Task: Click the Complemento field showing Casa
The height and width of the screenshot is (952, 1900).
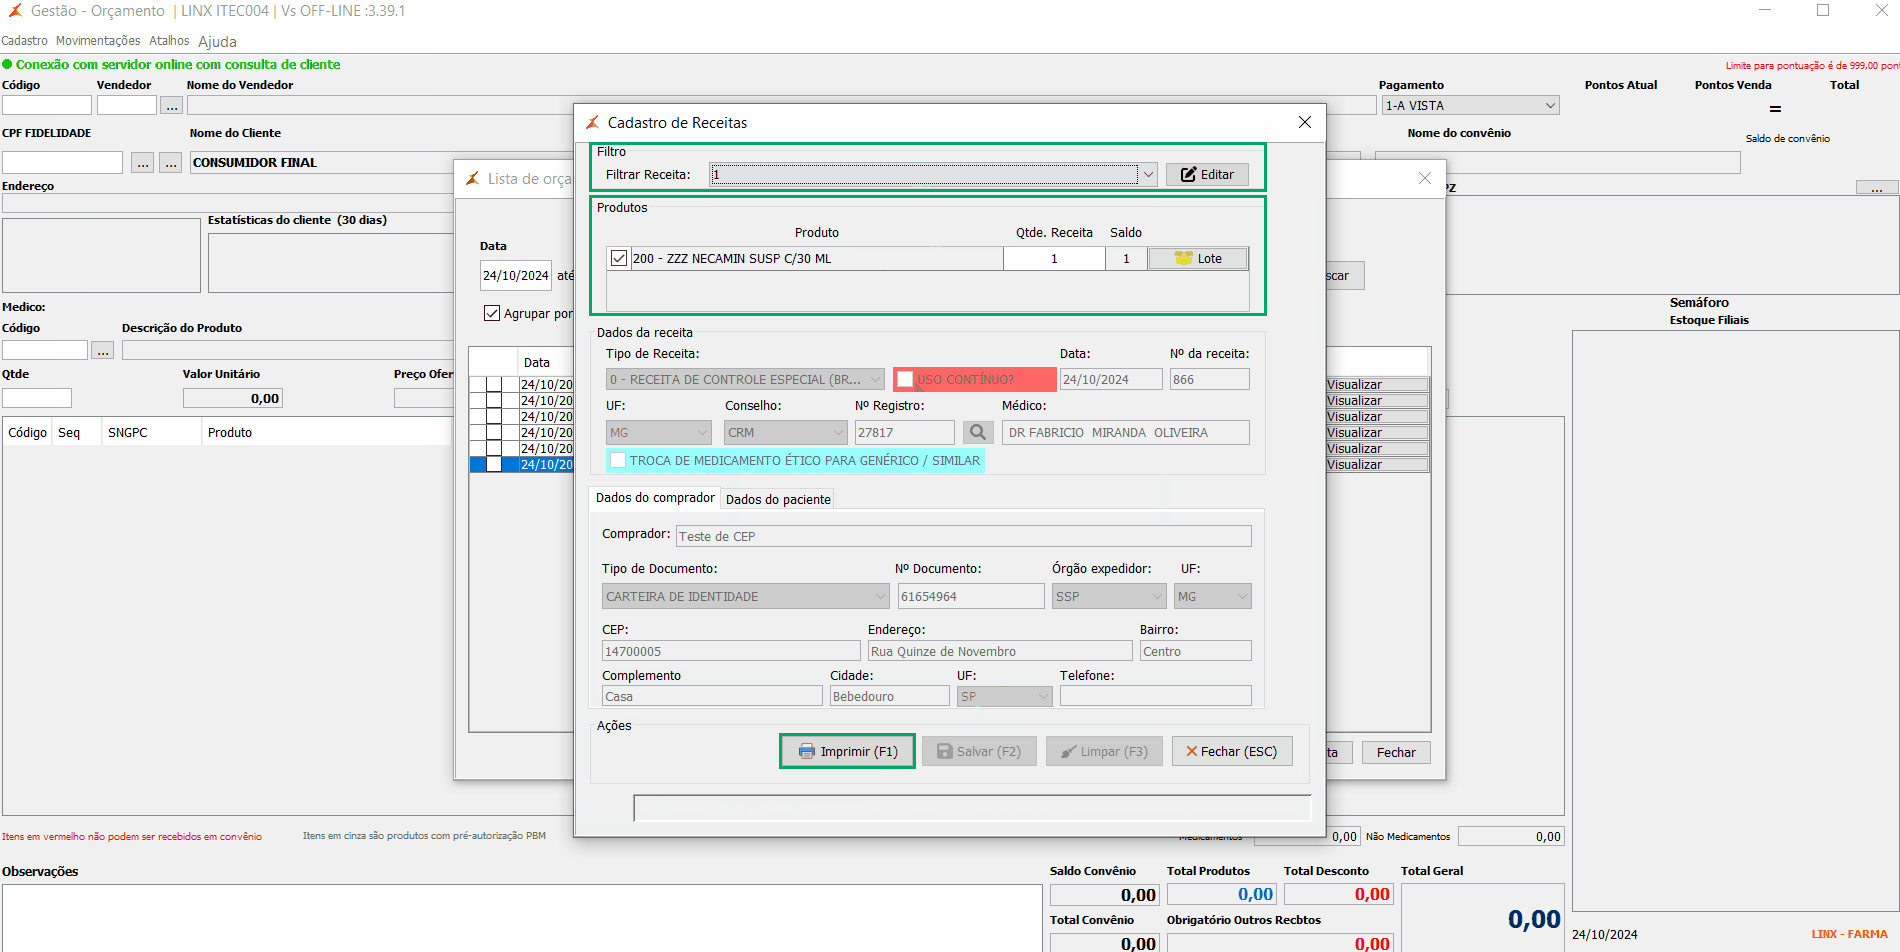Action: [x=712, y=696]
